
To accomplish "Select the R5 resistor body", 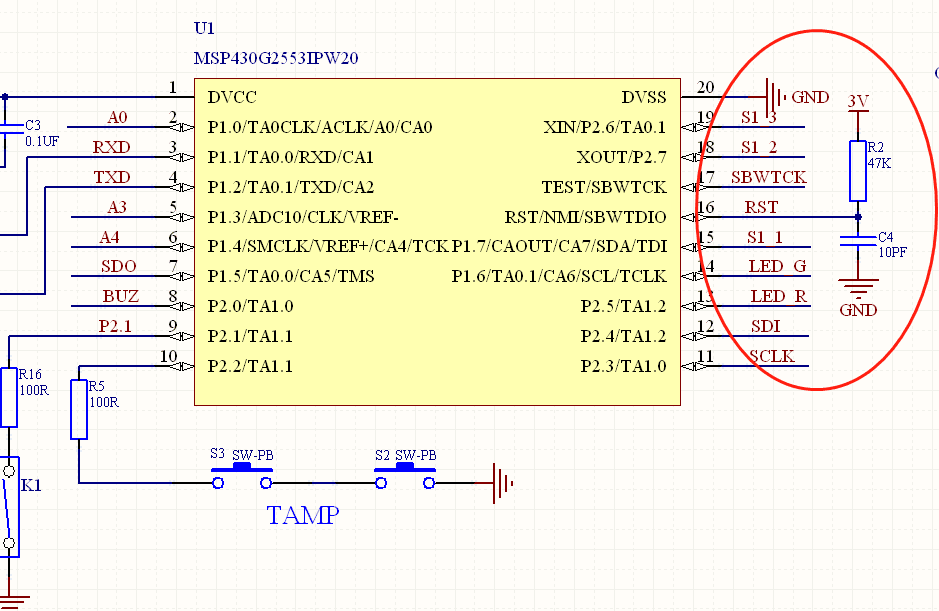I will point(79,409).
